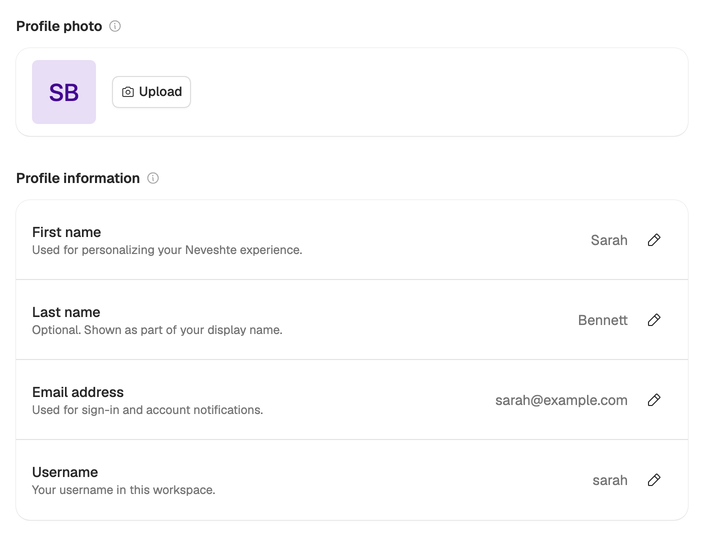Screen dimensions: 704x536
Task: Click the 'Last name' label
Action: 66,312
